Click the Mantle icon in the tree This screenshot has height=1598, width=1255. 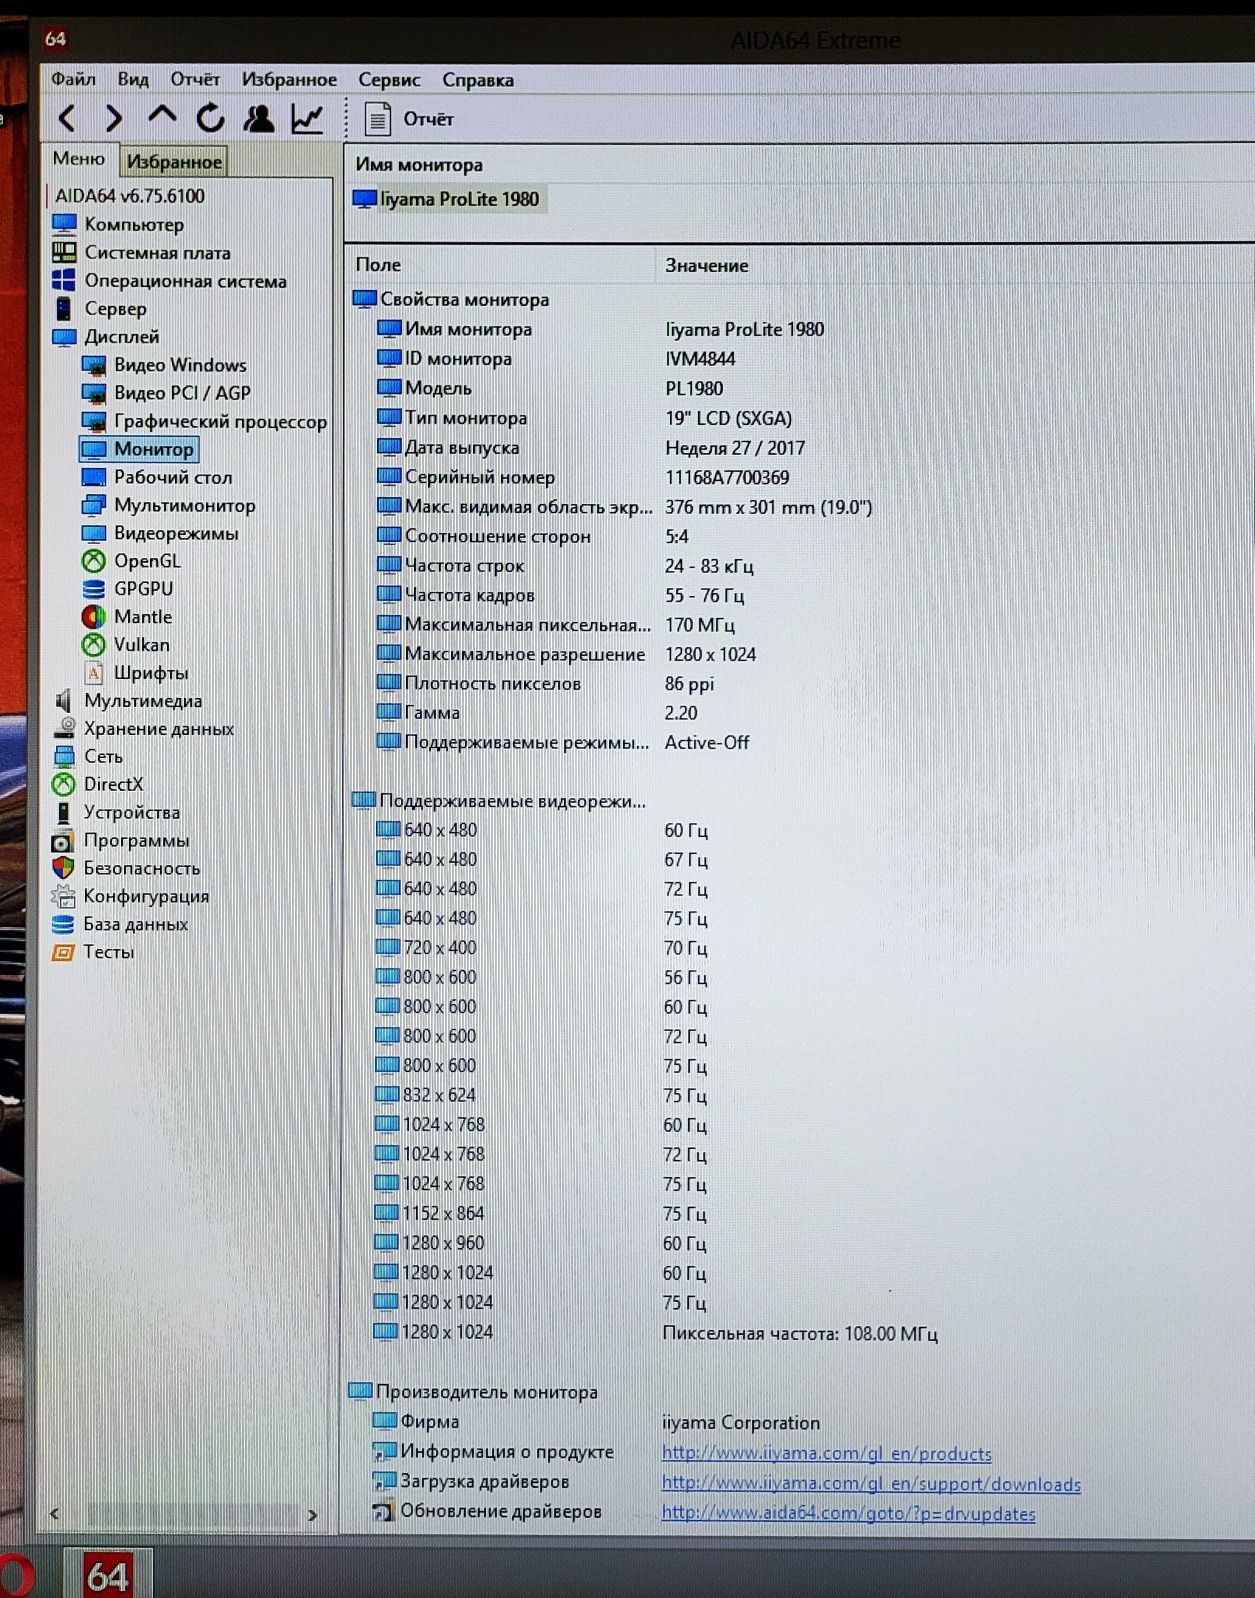pos(93,617)
